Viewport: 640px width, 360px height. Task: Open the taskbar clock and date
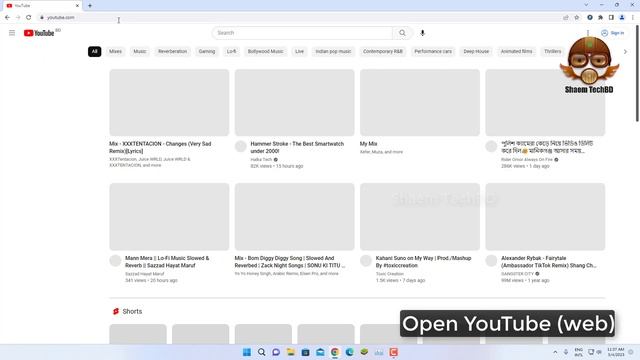tap(616, 352)
